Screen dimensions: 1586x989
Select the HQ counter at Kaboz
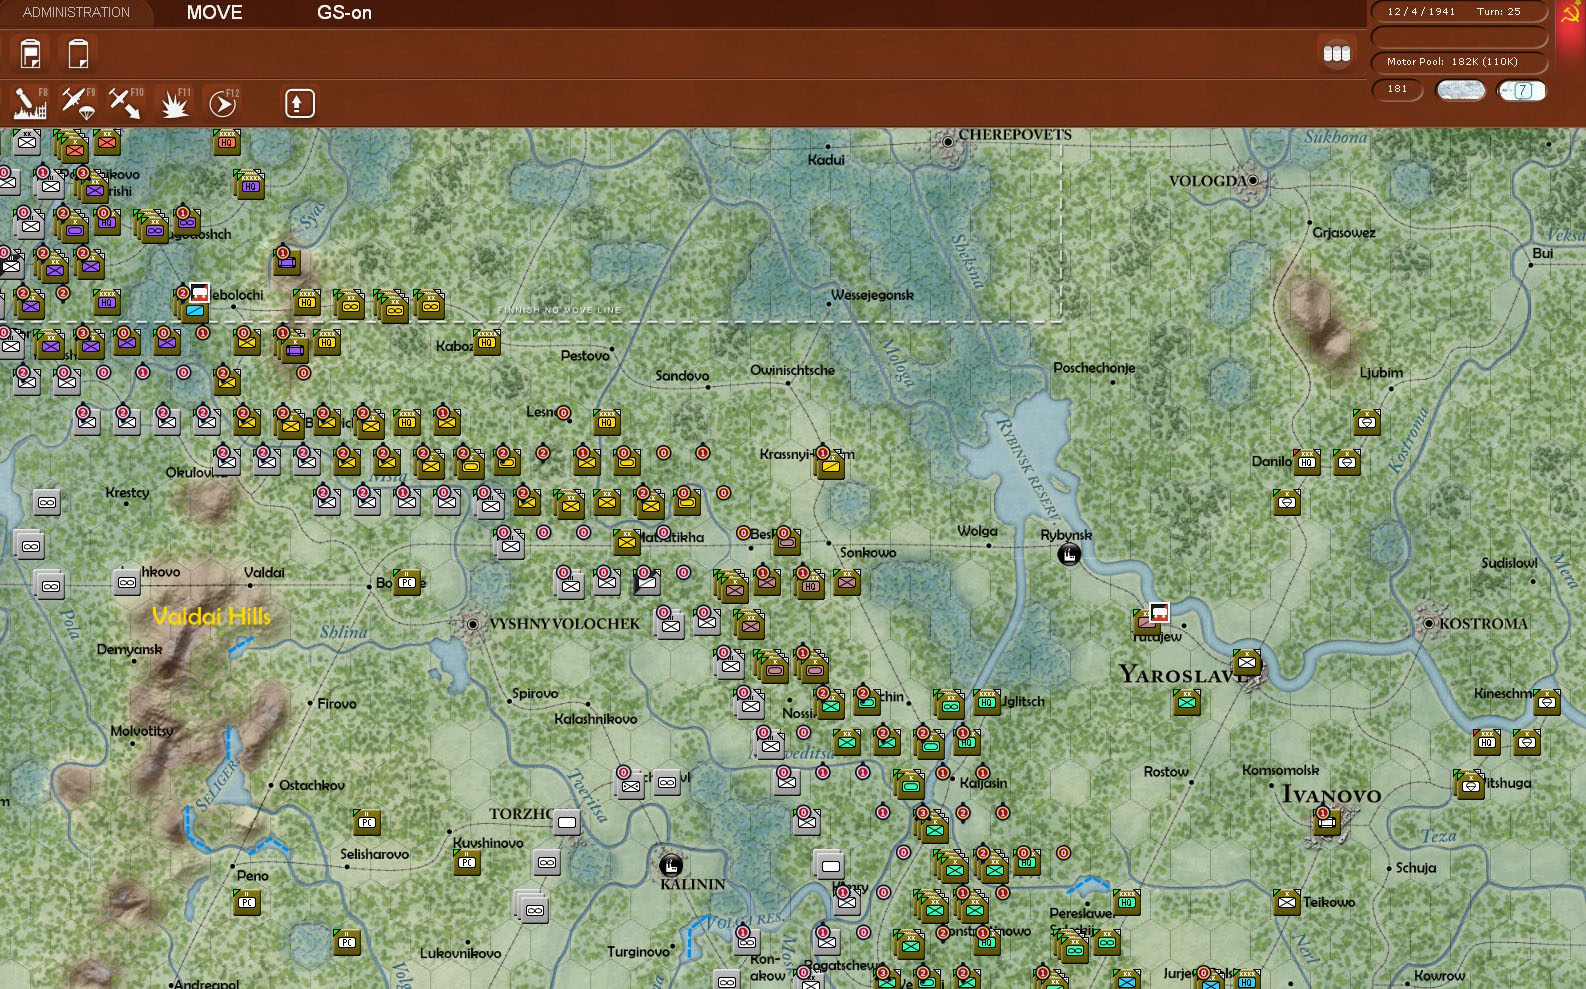click(x=486, y=342)
